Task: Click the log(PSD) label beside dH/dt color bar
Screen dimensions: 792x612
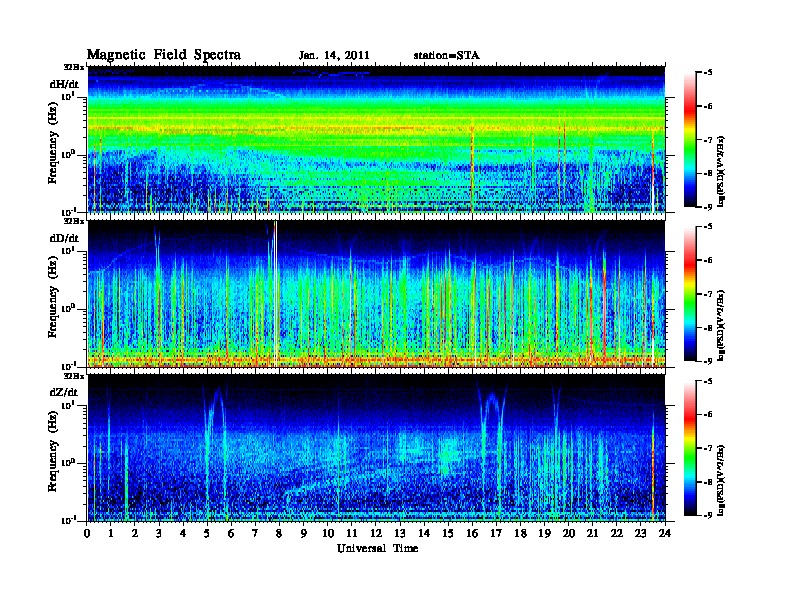Action: coord(722,171)
